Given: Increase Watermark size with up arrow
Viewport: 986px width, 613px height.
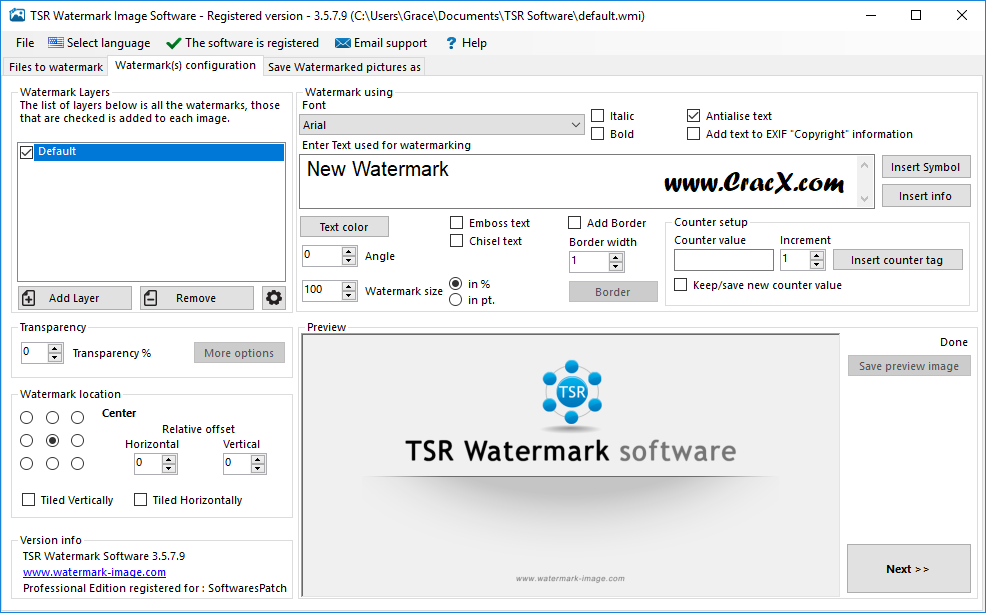Looking at the screenshot, I should [349, 286].
